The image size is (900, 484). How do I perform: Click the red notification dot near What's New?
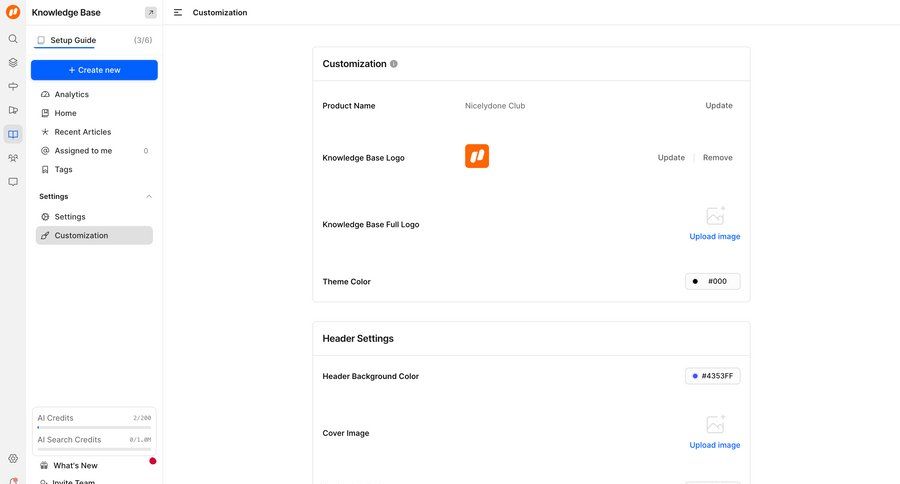coord(153,461)
